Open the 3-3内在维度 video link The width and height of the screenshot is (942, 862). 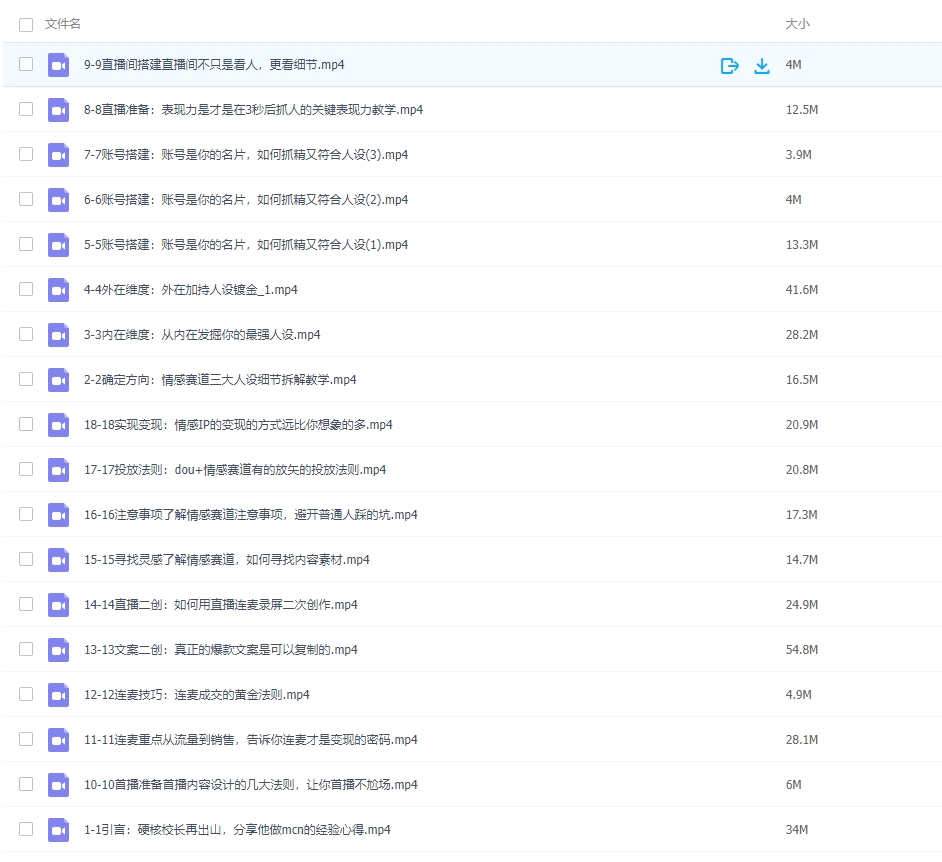click(x=200, y=334)
